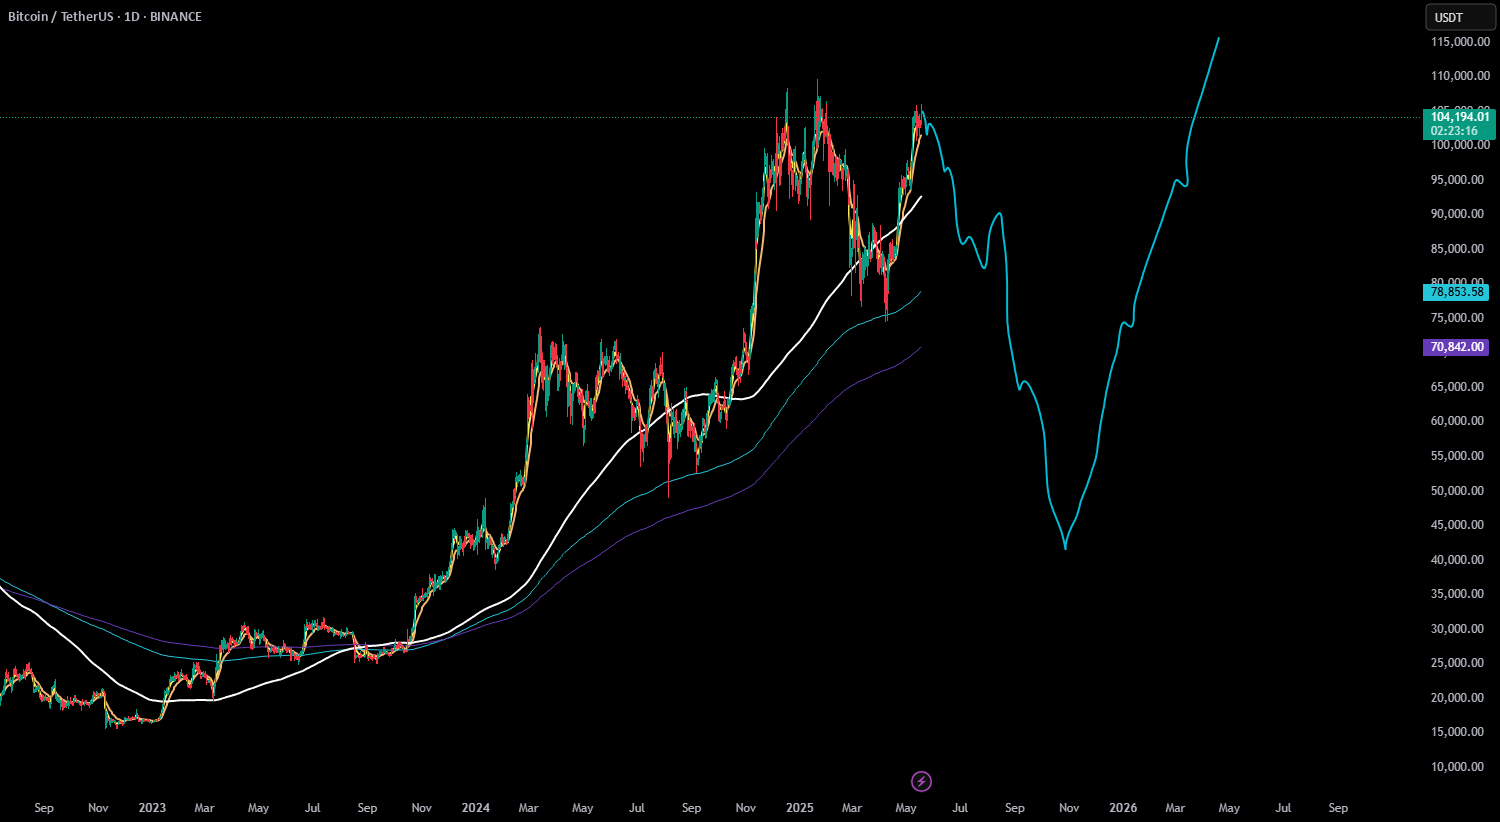Click the 30,000.00 price scale label
The image size is (1500, 822).
click(1457, 629)
